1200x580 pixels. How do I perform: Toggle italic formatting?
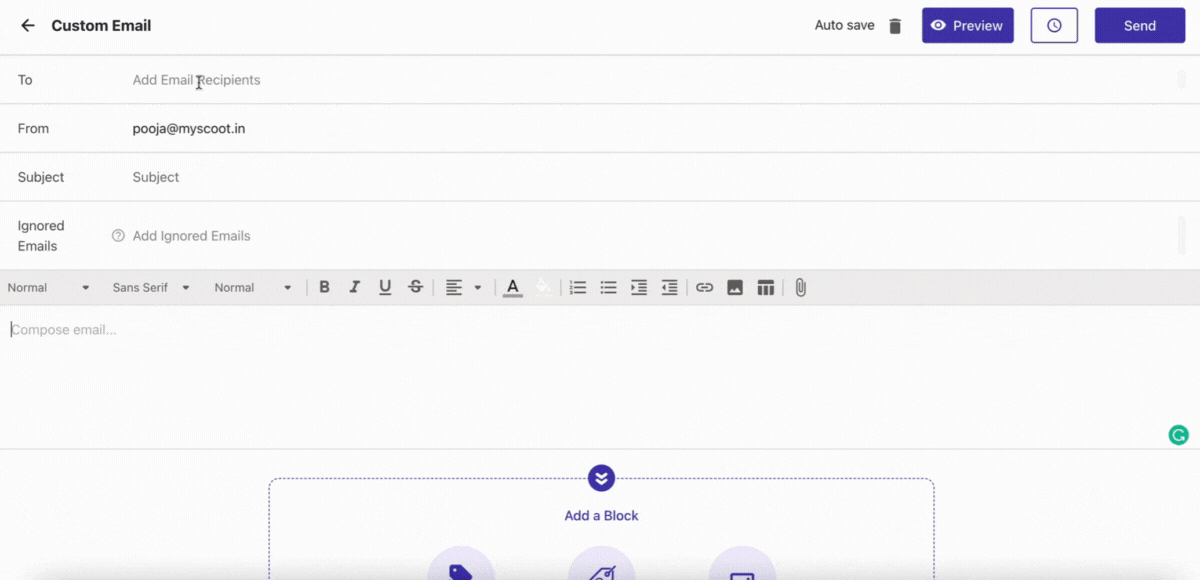(x=354, y=287)
